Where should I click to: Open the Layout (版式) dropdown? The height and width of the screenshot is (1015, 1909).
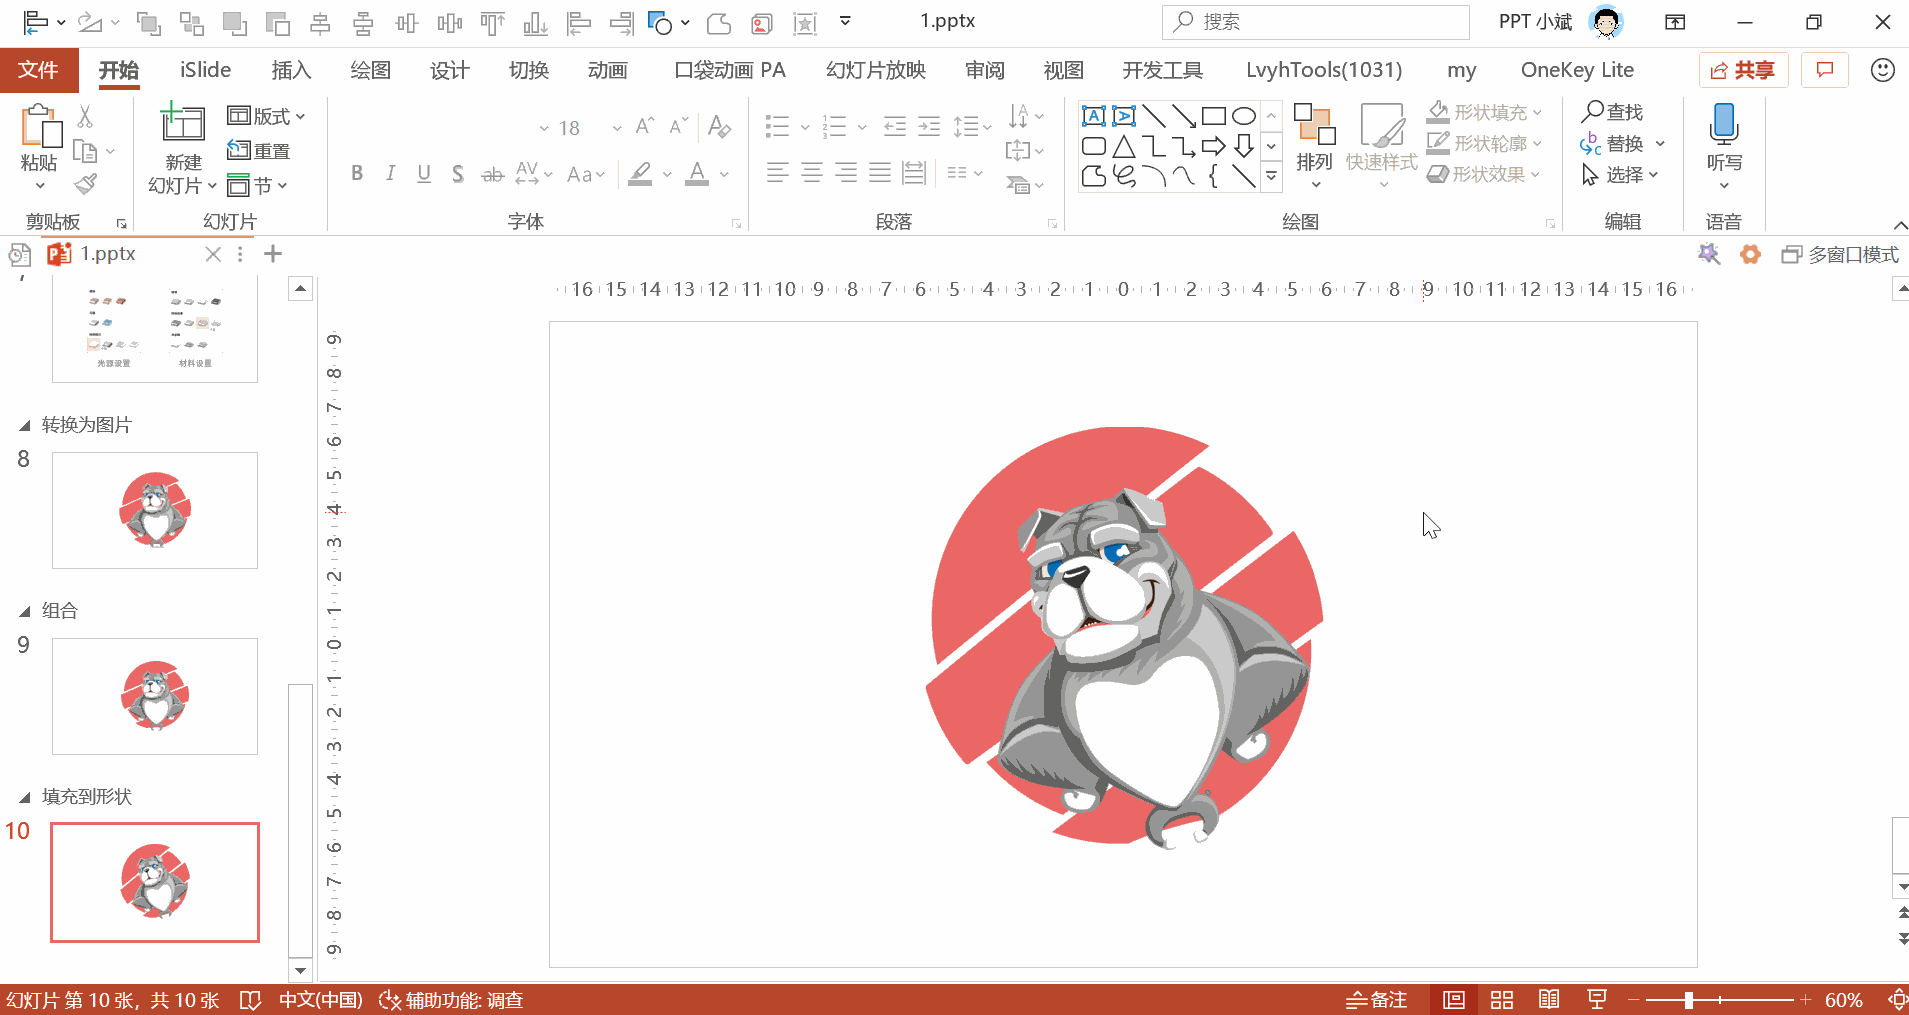pyautogui.click(x=266, y=116)
